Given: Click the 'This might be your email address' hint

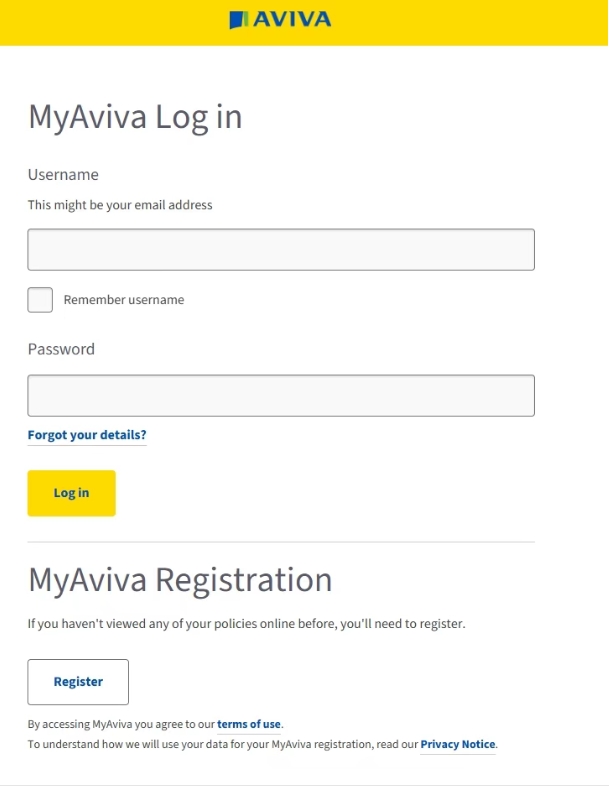Looking at the screenshot, I should pyautogui.click(x=120, y=205).
